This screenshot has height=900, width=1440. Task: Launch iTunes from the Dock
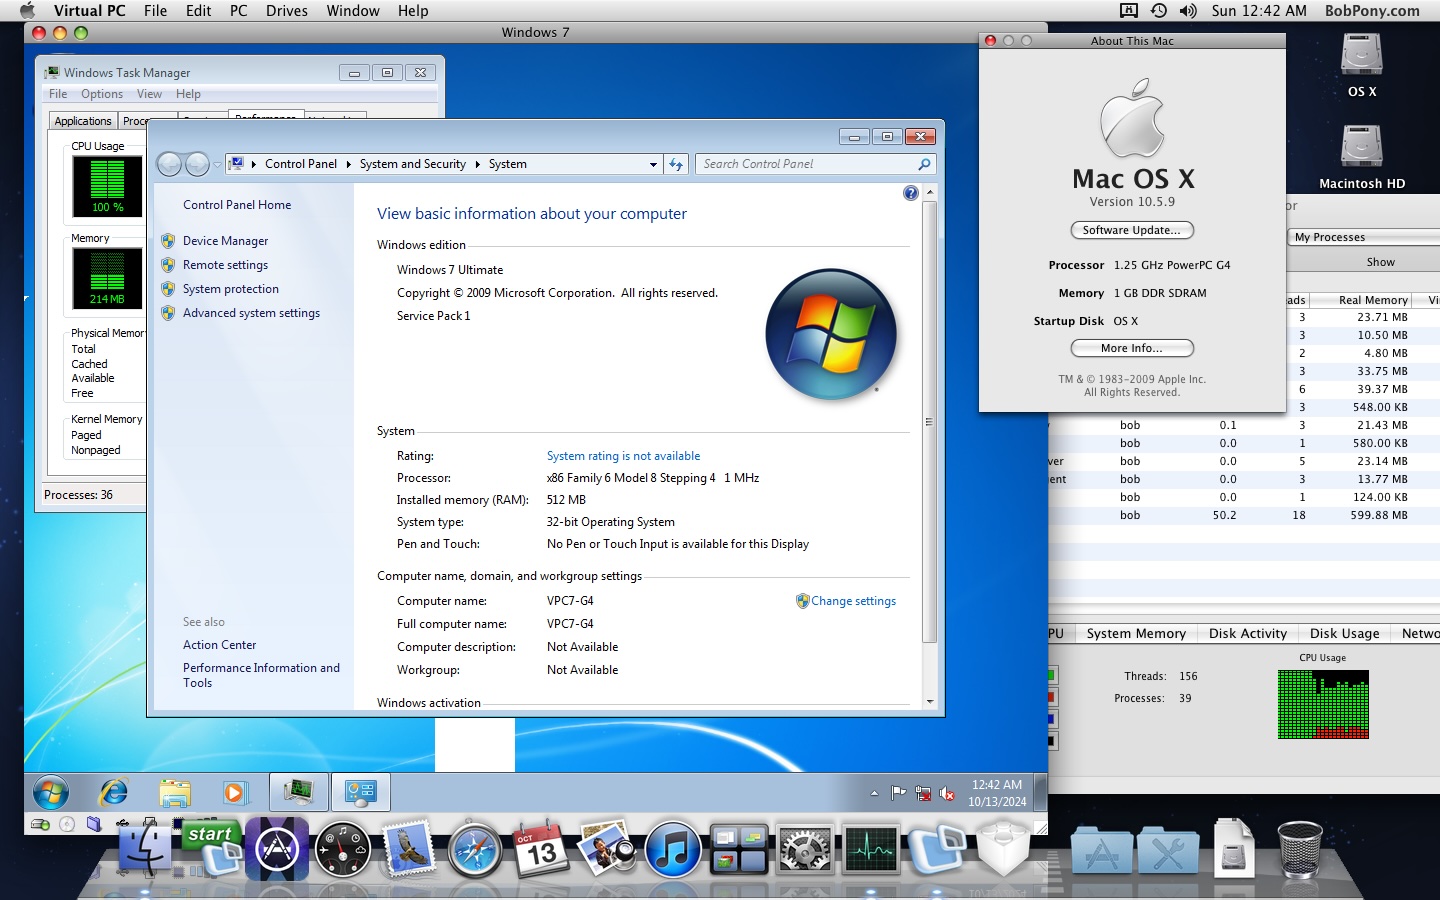pyautogui.click(x=673, y=850)
